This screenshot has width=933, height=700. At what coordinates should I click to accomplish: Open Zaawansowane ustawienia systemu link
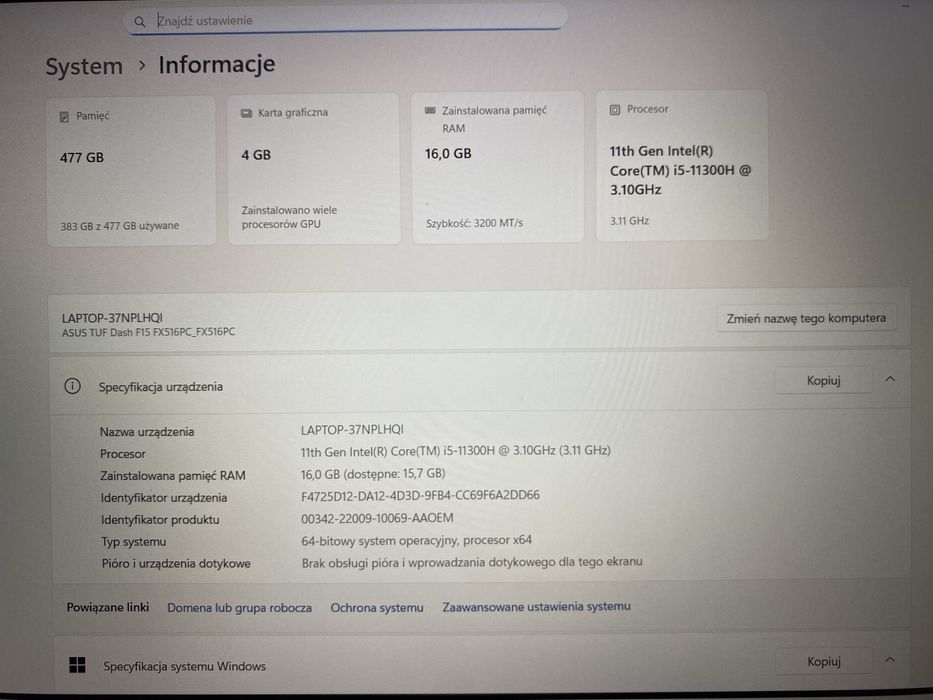coord(536,607)
